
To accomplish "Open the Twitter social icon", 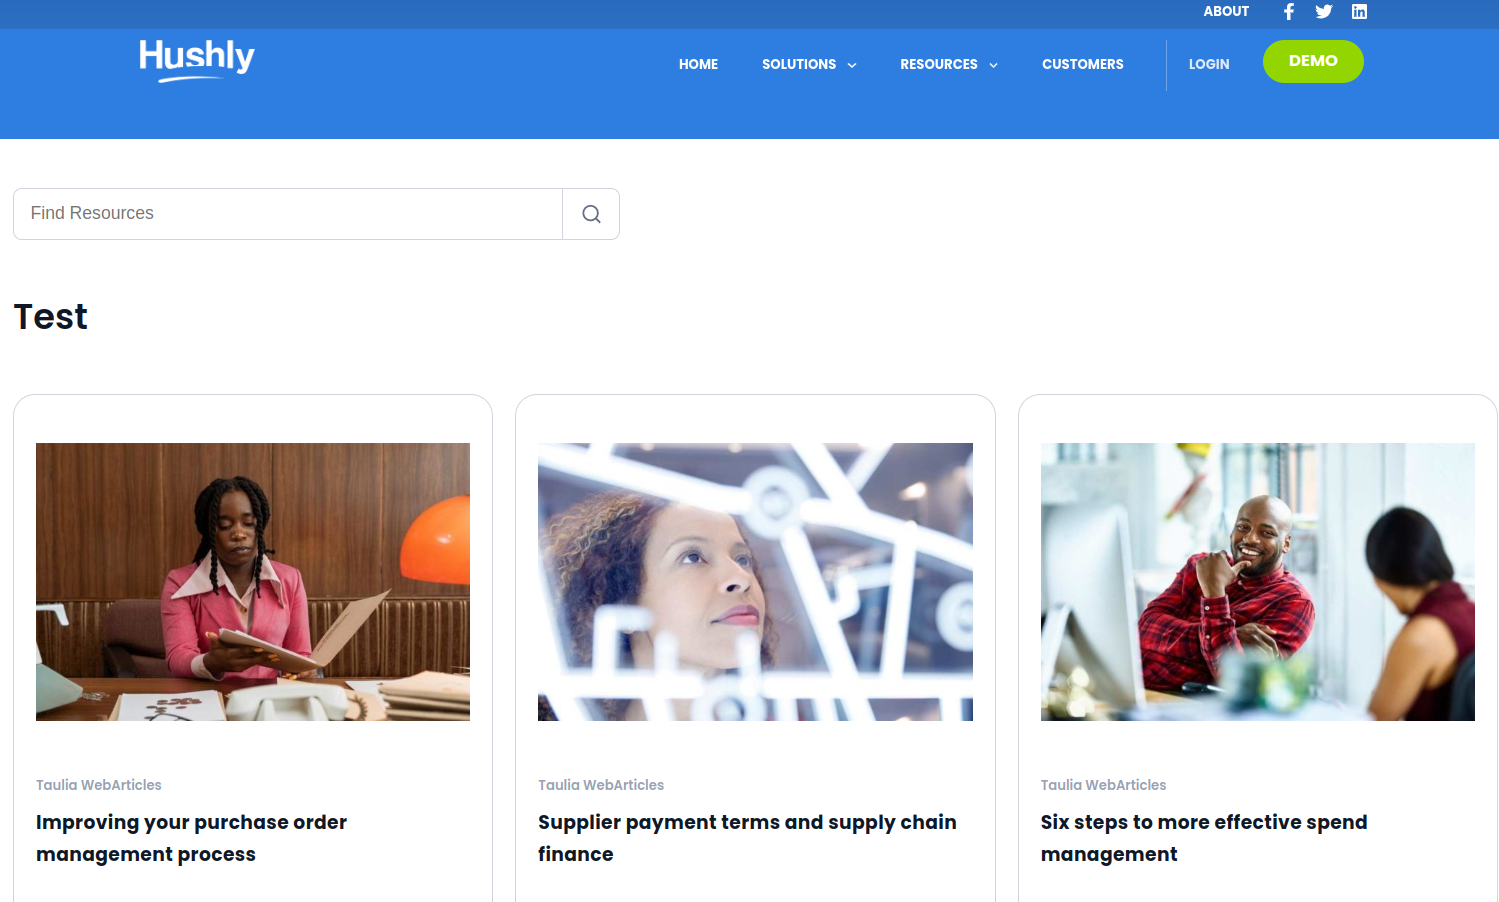I will 1324,12.
